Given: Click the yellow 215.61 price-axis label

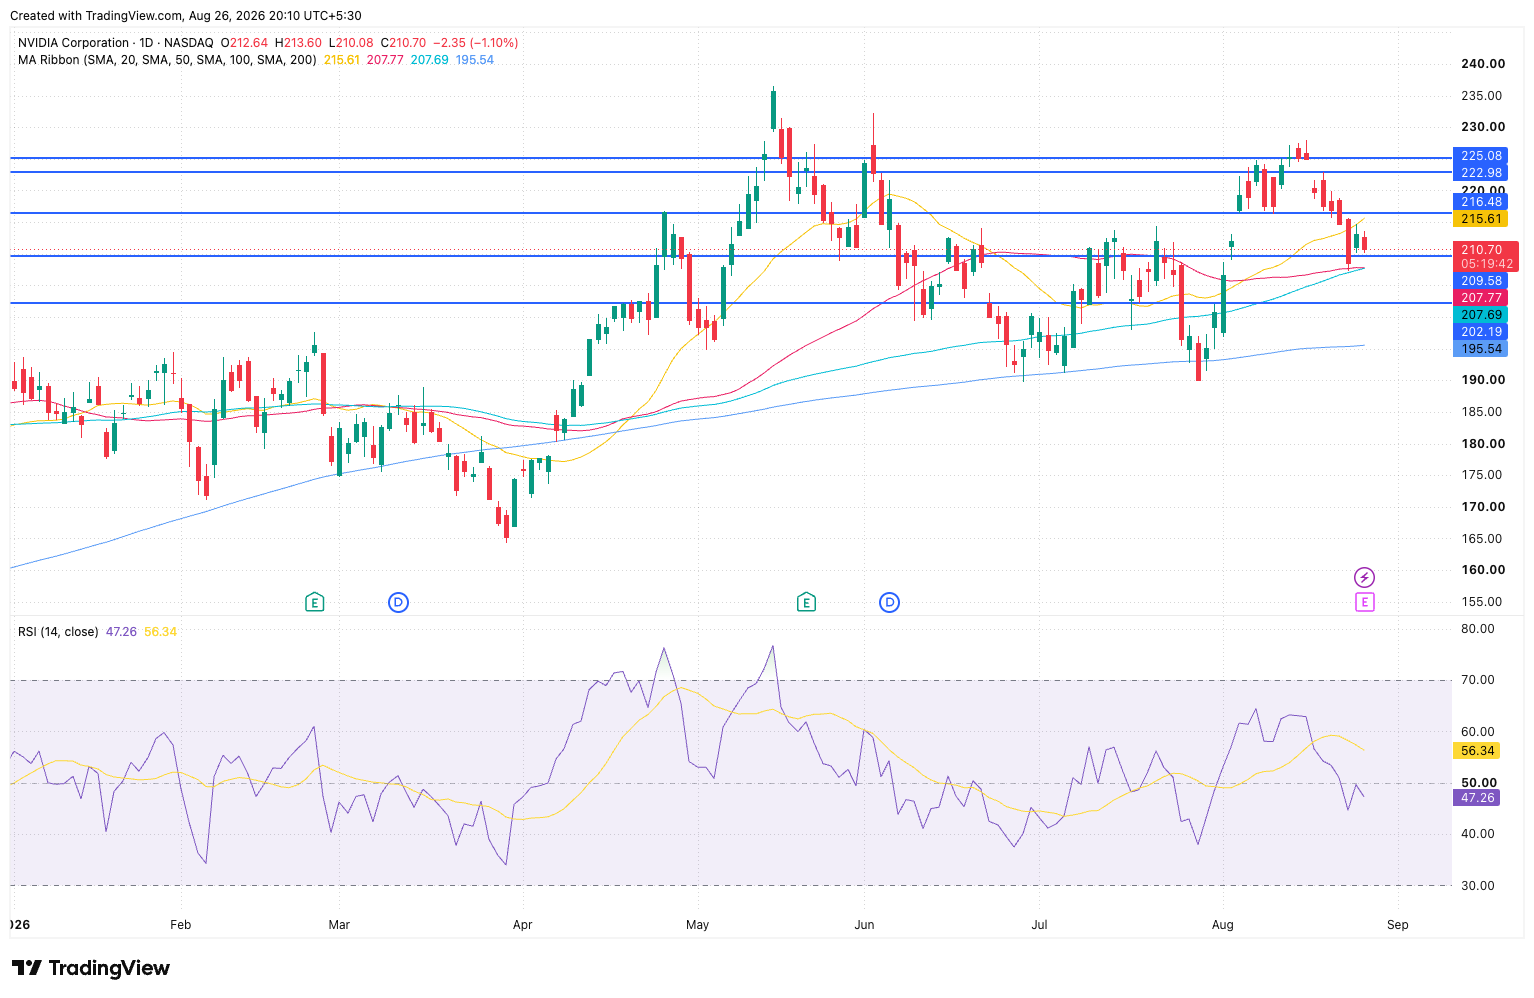Looking at the screenshot, I should [x=1481, y=219].
